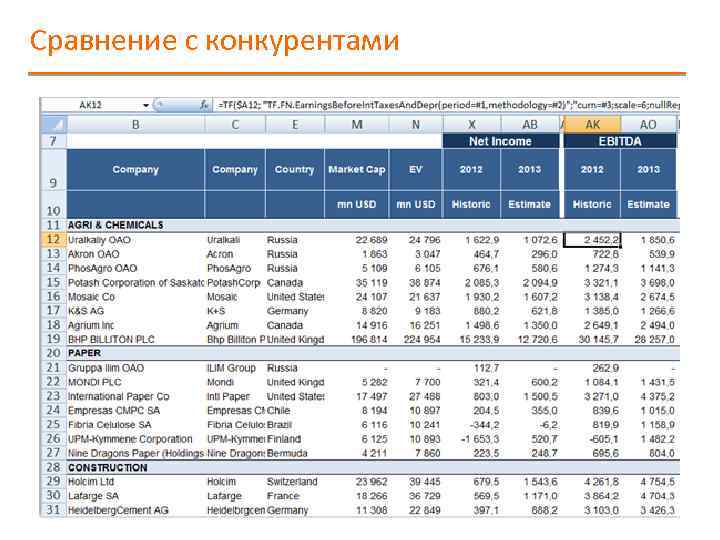The image size is (720, 540).
Task: Select column B header
Action: pyautogui.click(x=136, y=124)
